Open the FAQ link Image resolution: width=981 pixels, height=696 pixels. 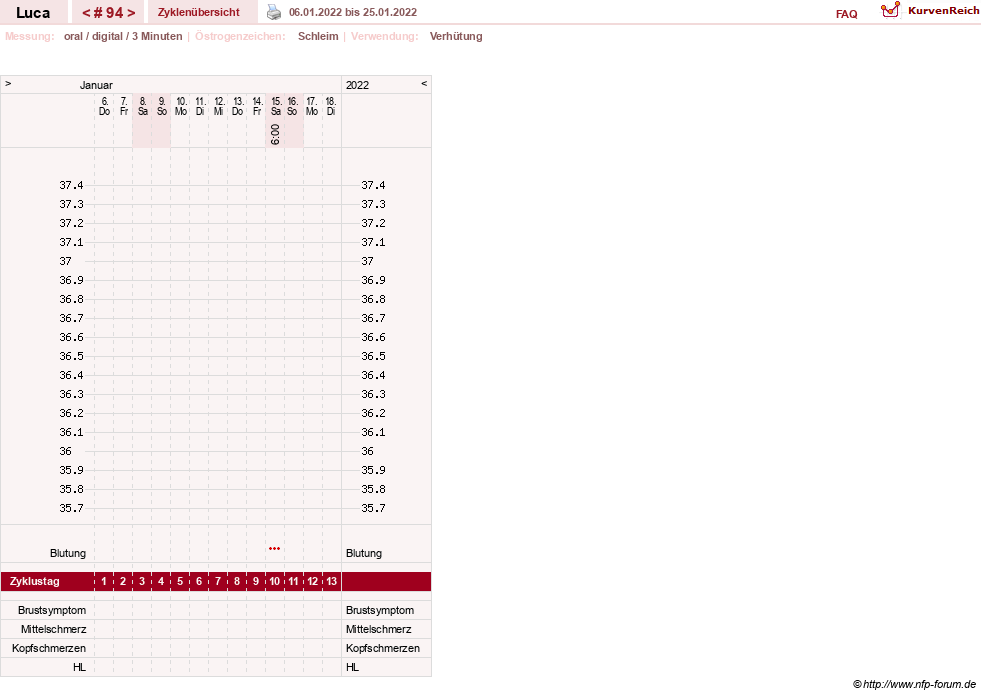click(846, 14)
